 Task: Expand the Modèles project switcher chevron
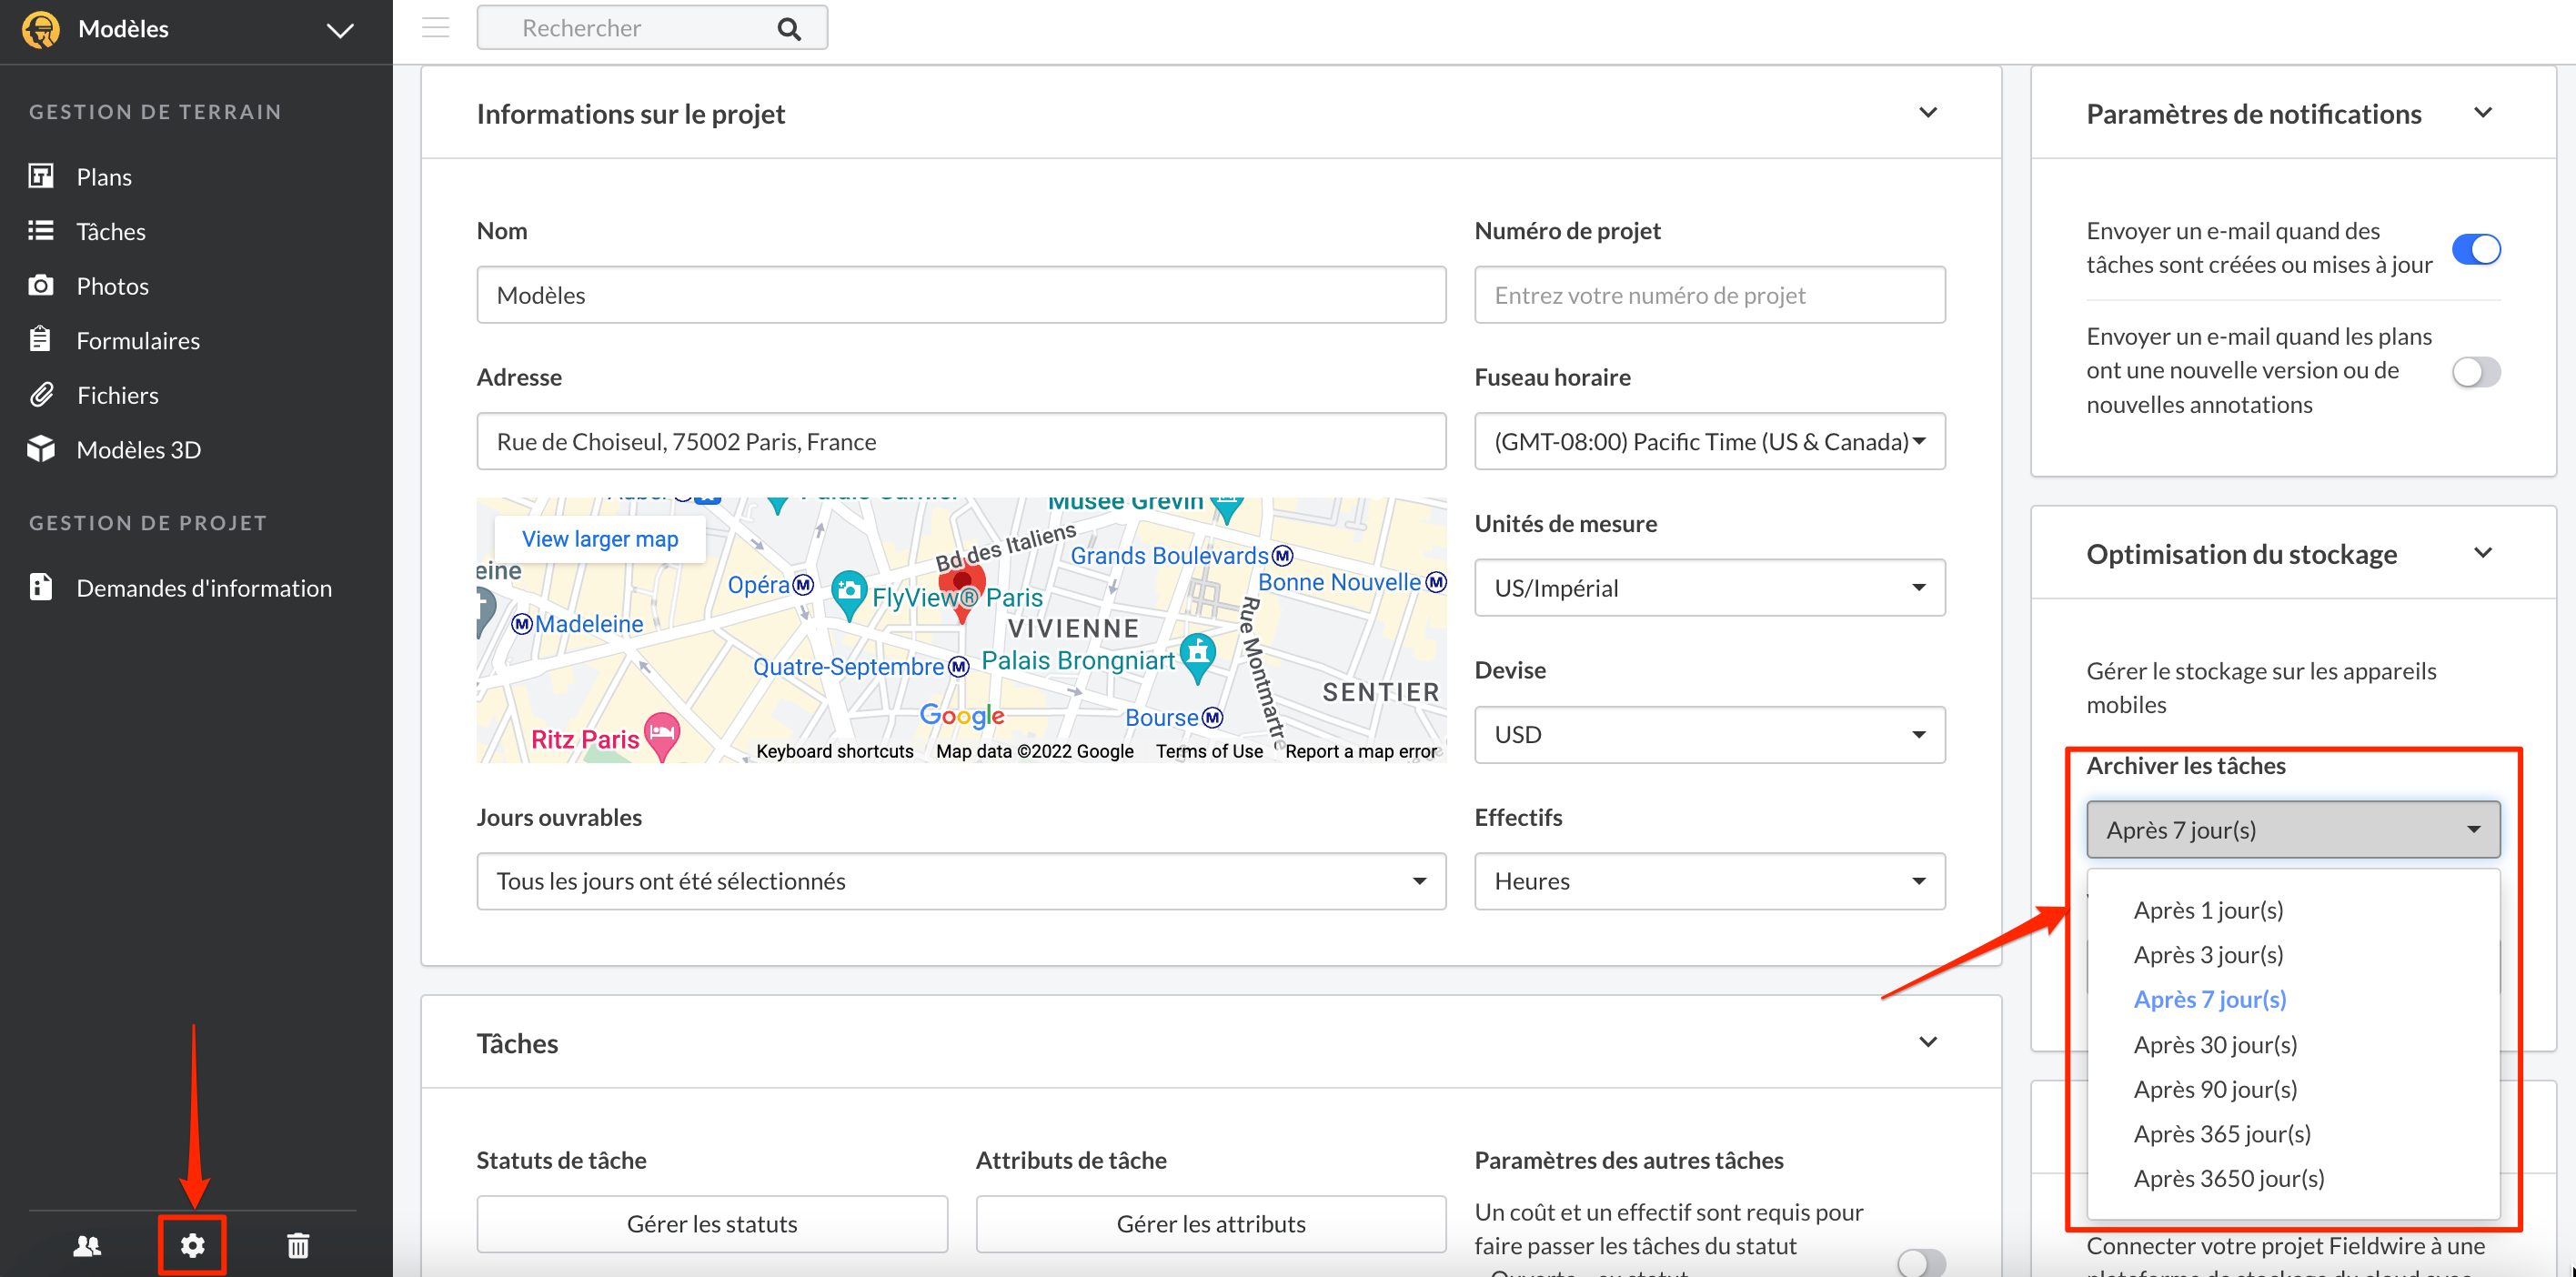(340, 30)
